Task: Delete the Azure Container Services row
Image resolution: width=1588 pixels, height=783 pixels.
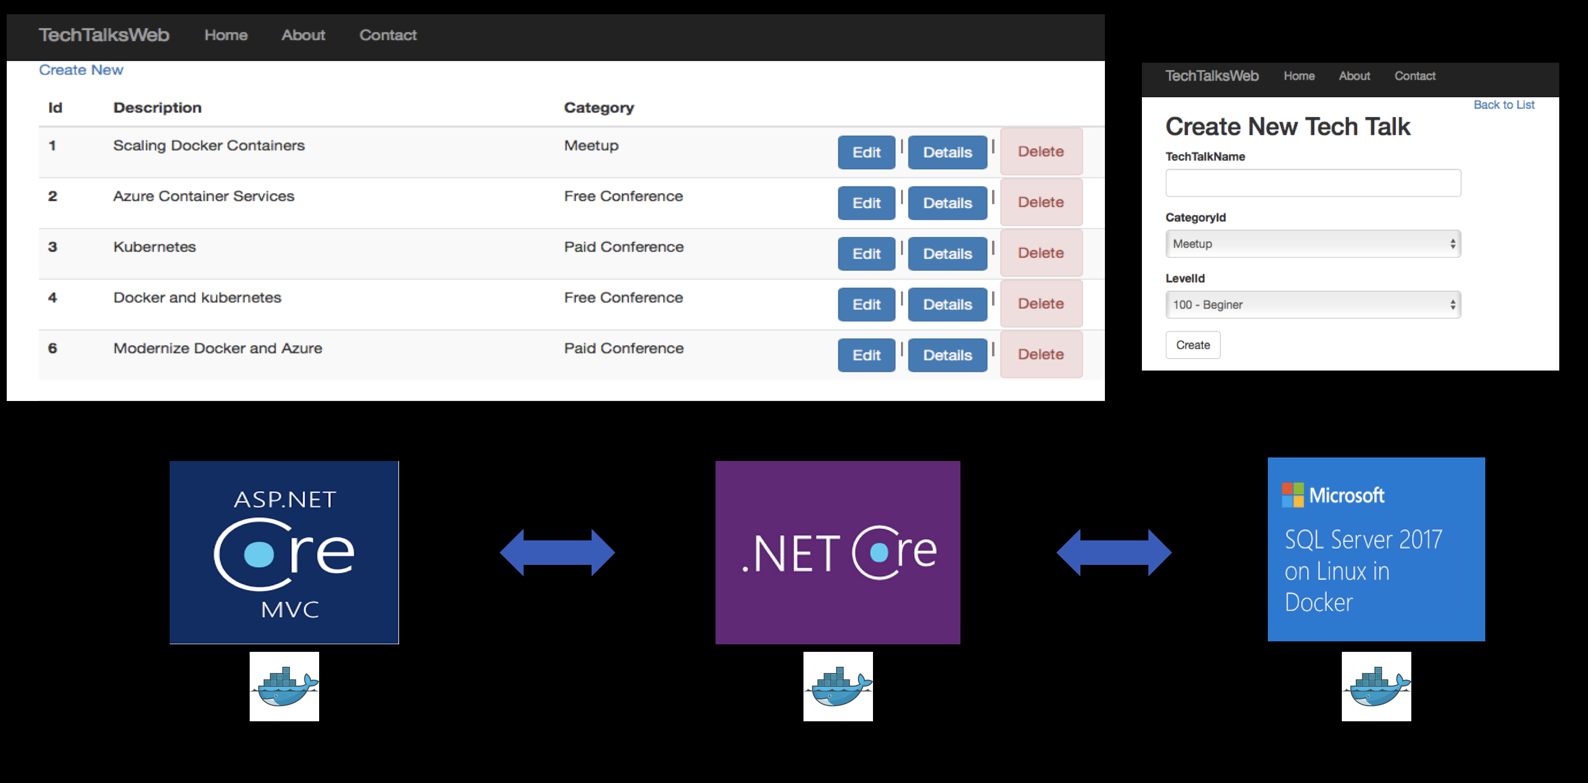Action: click(x=1041, y=202)
